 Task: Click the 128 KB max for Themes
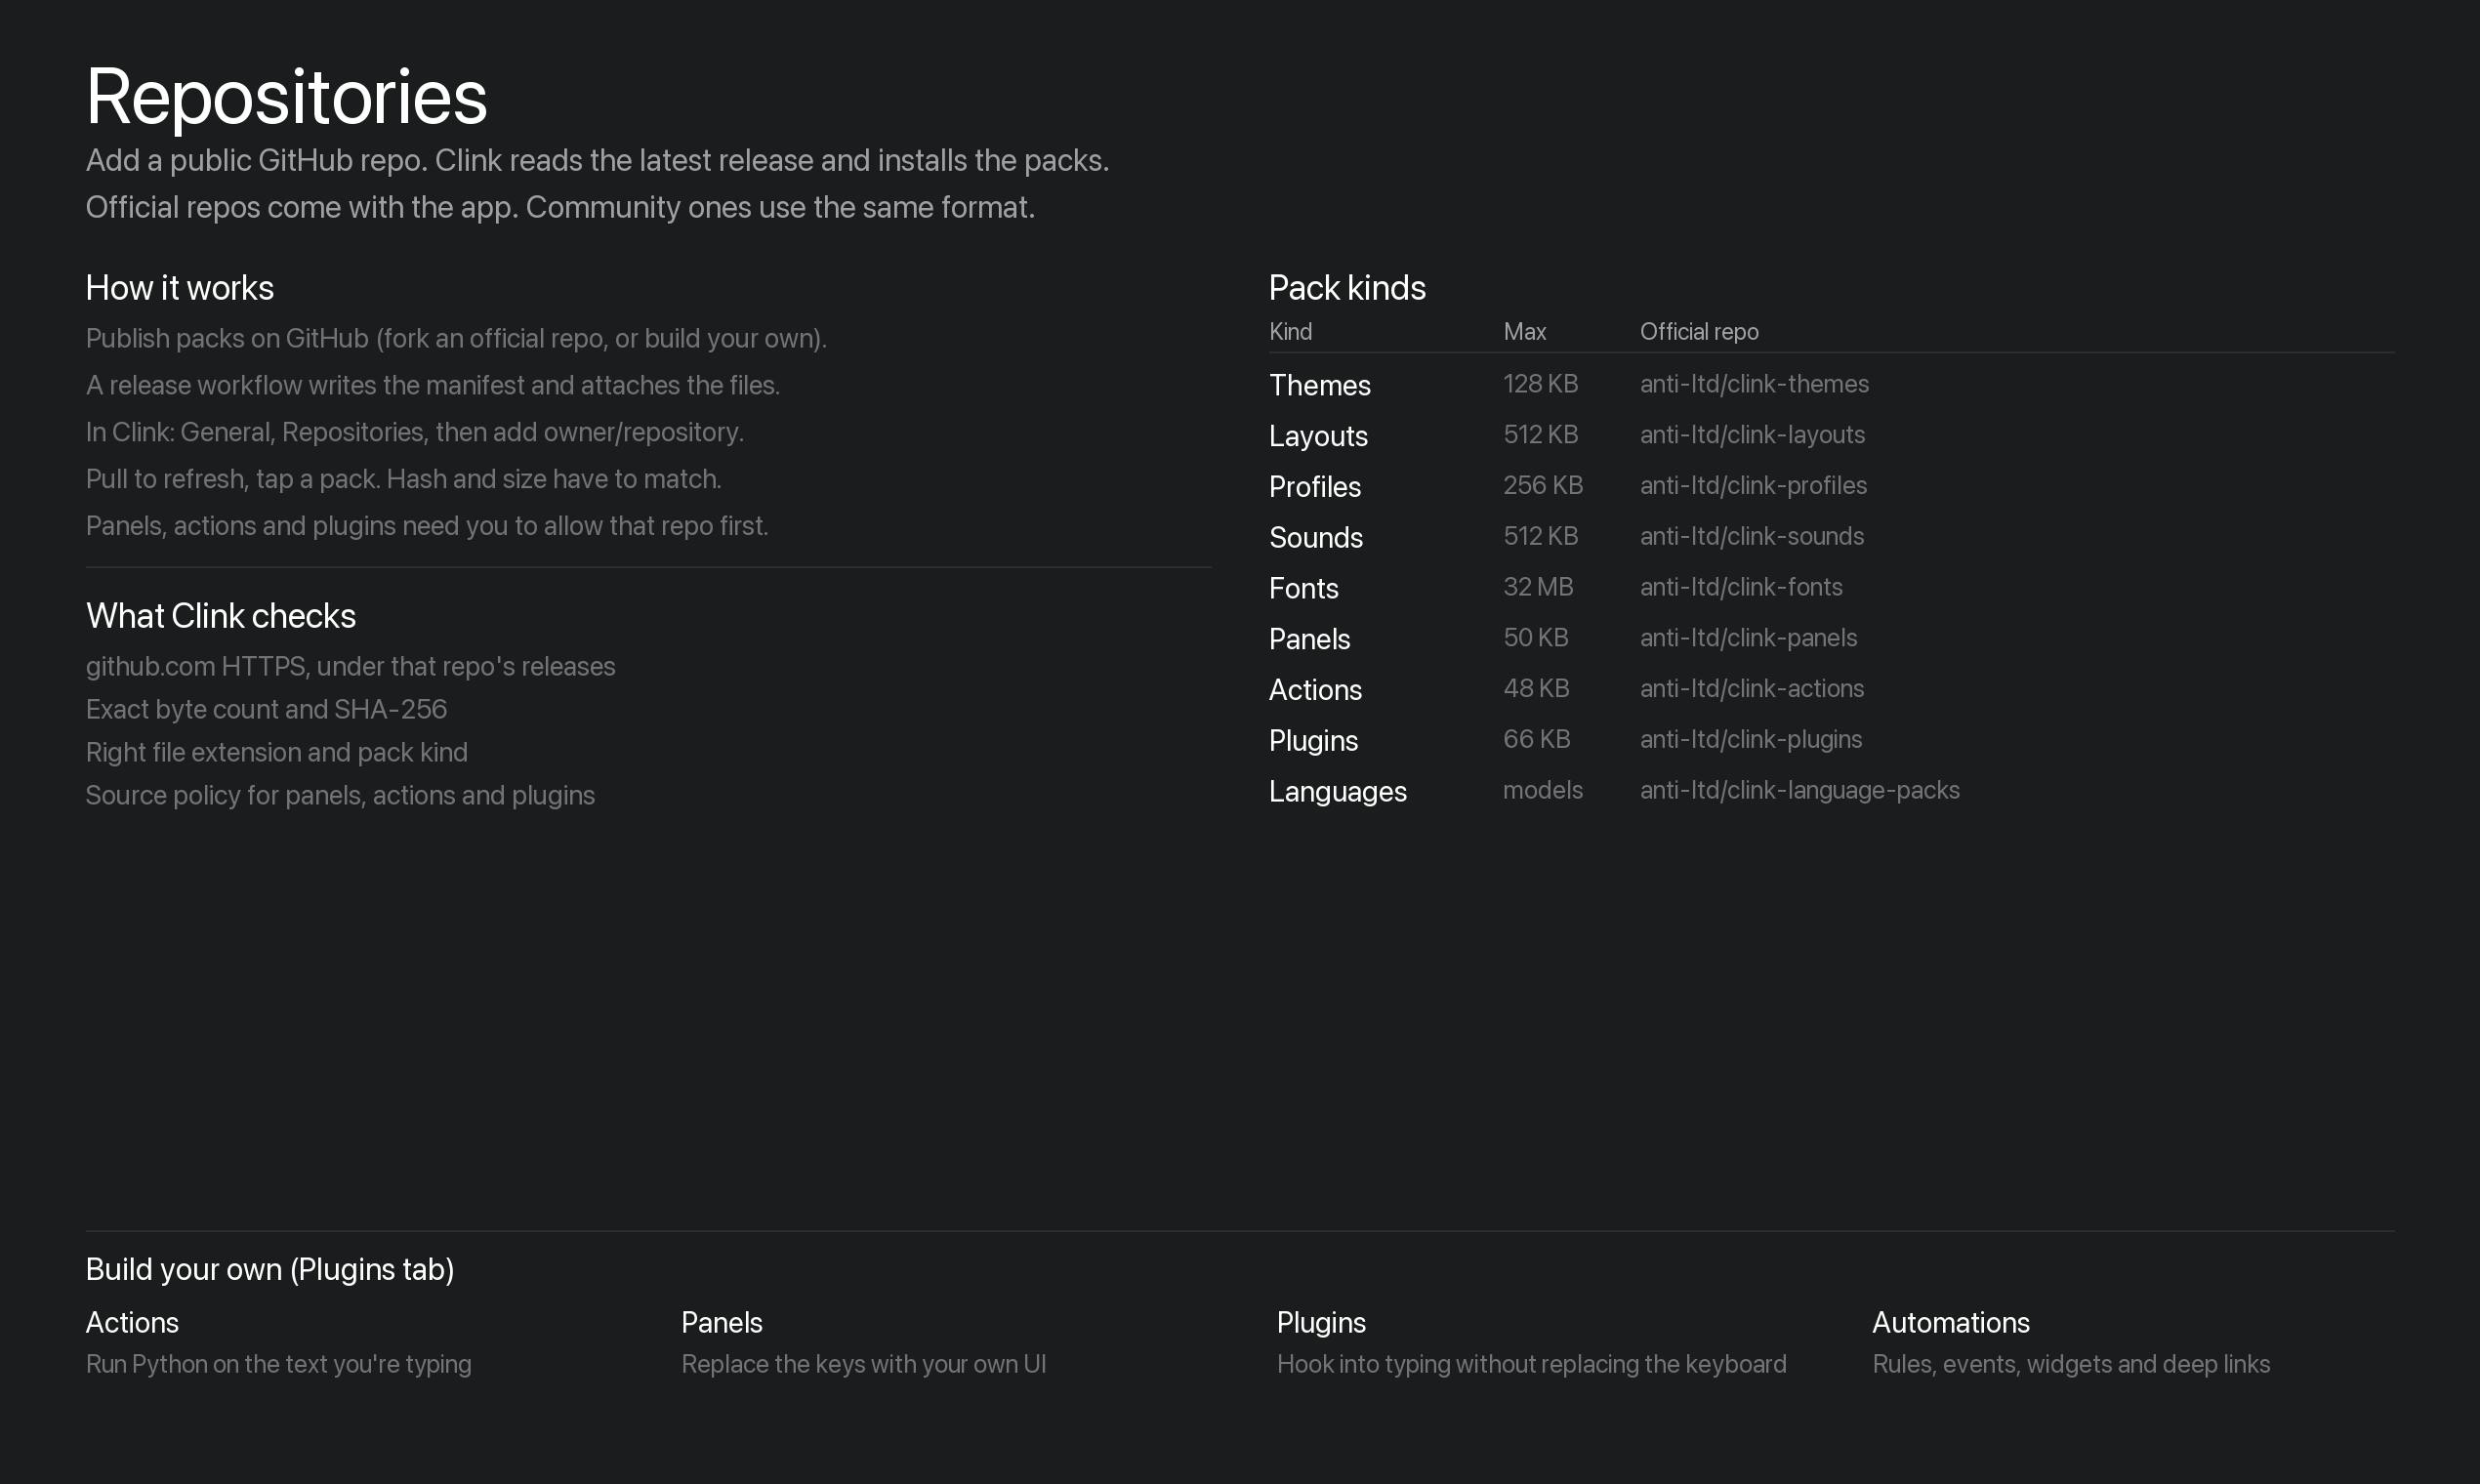1541,384
